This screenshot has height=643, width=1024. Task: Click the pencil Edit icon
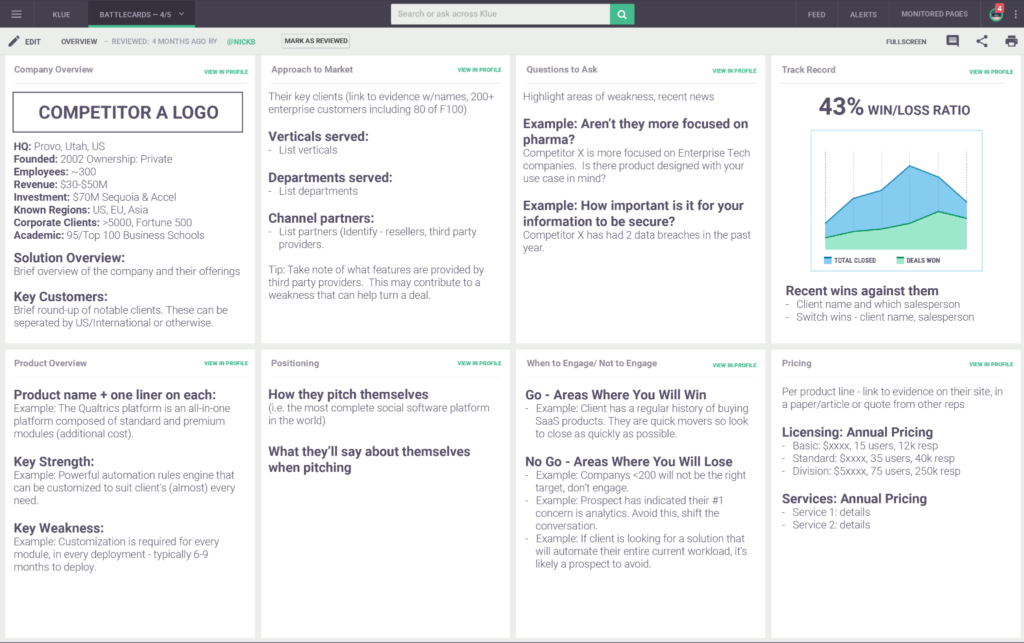[14, 41]
